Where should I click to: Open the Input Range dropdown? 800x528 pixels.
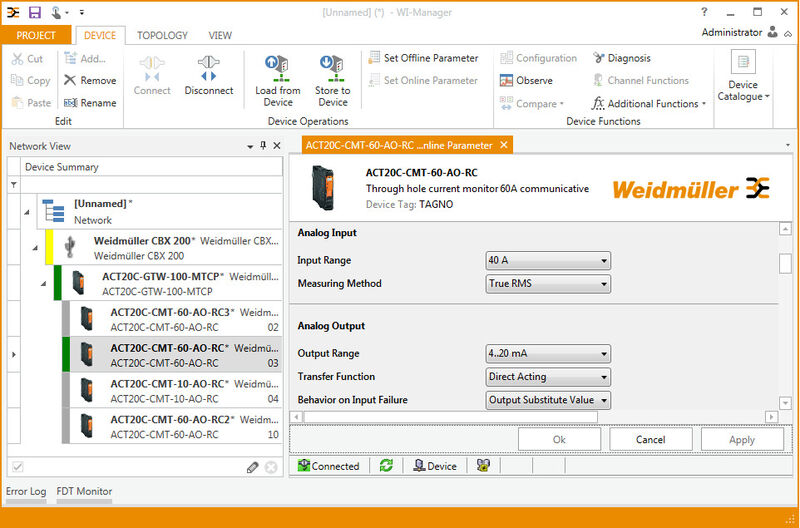pyautogui.click(x=547, y=261)
